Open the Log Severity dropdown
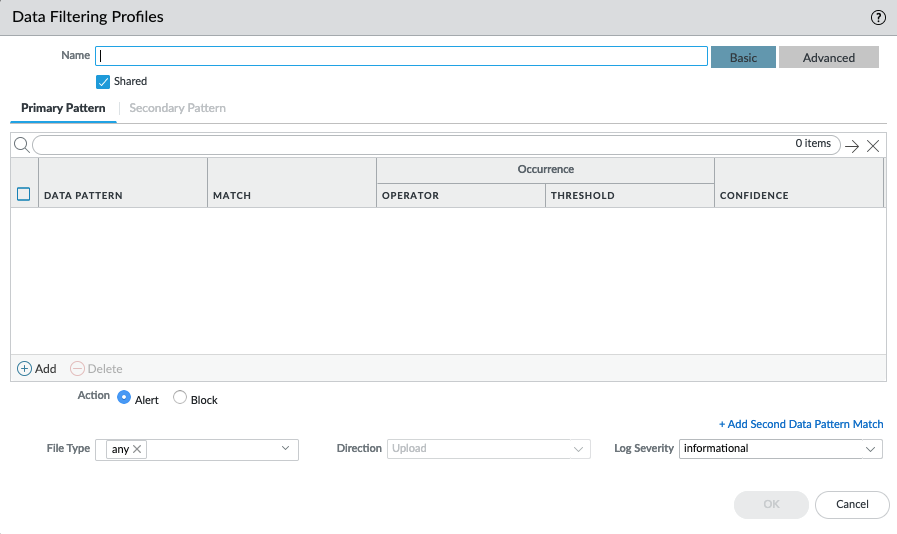Image resolution: width=897 pixels, height=534 pixels. 870,449
